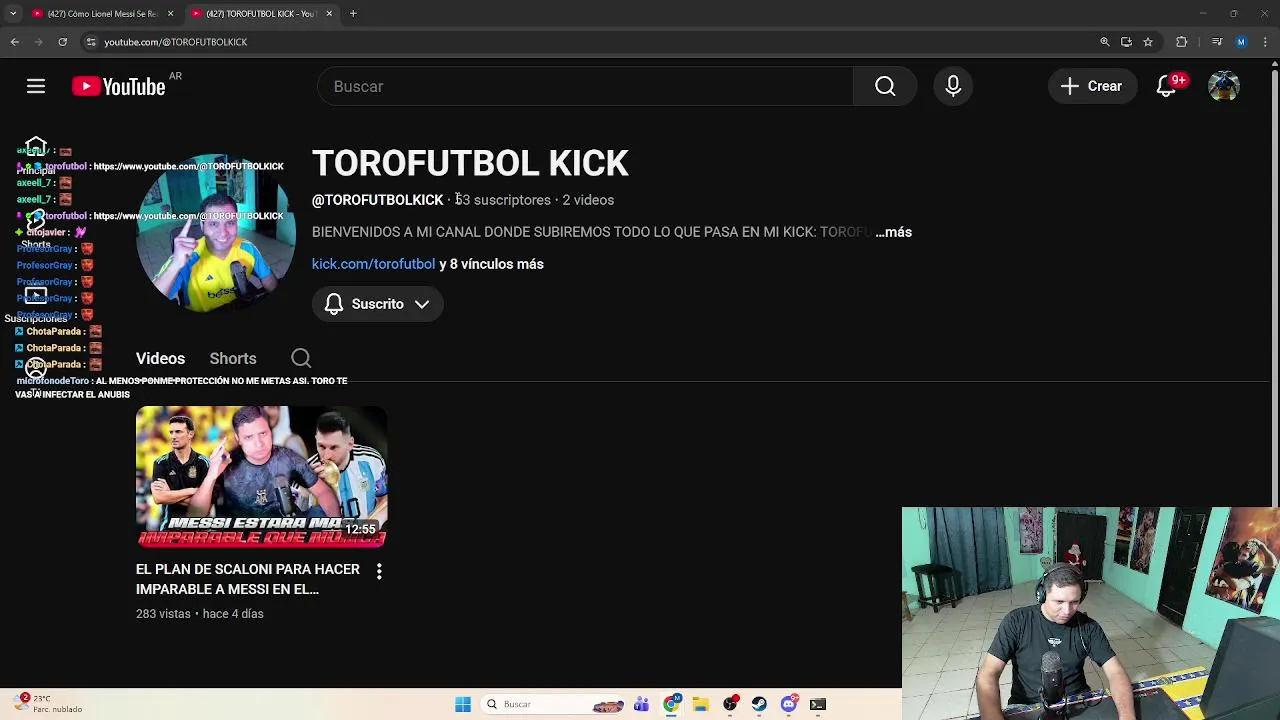The height and width of the screenshot is (720, 1280).
Task: Close the Lionel Messi browser tab
Action: coord(170,14)
